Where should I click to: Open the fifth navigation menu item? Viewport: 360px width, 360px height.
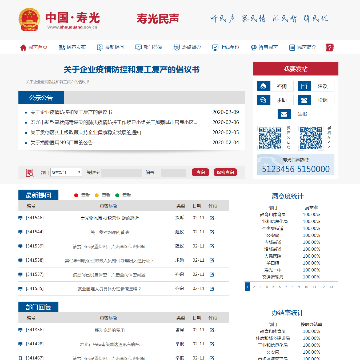(x=187, y=47)
